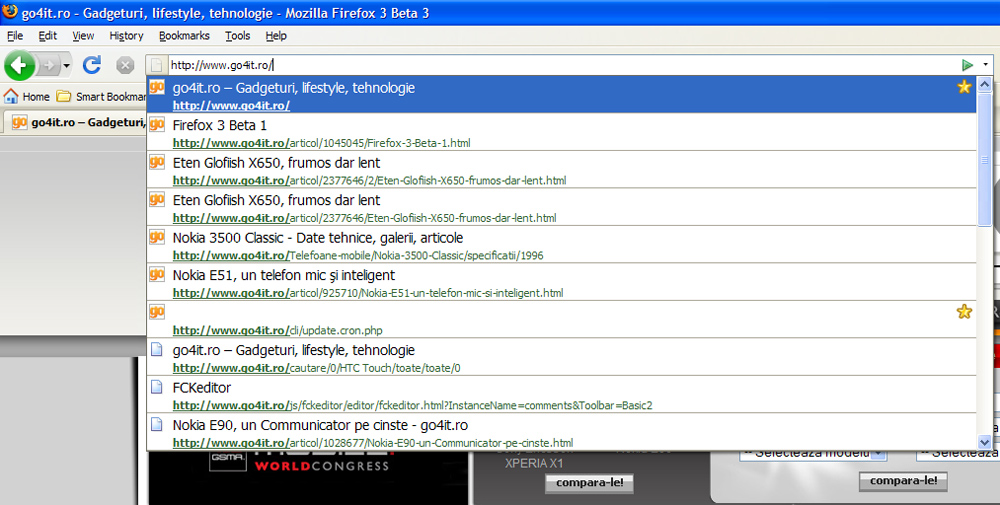This screenshot has width=1000, height=505.
Task: Click in the URL address field
Action: click(561, 65)
